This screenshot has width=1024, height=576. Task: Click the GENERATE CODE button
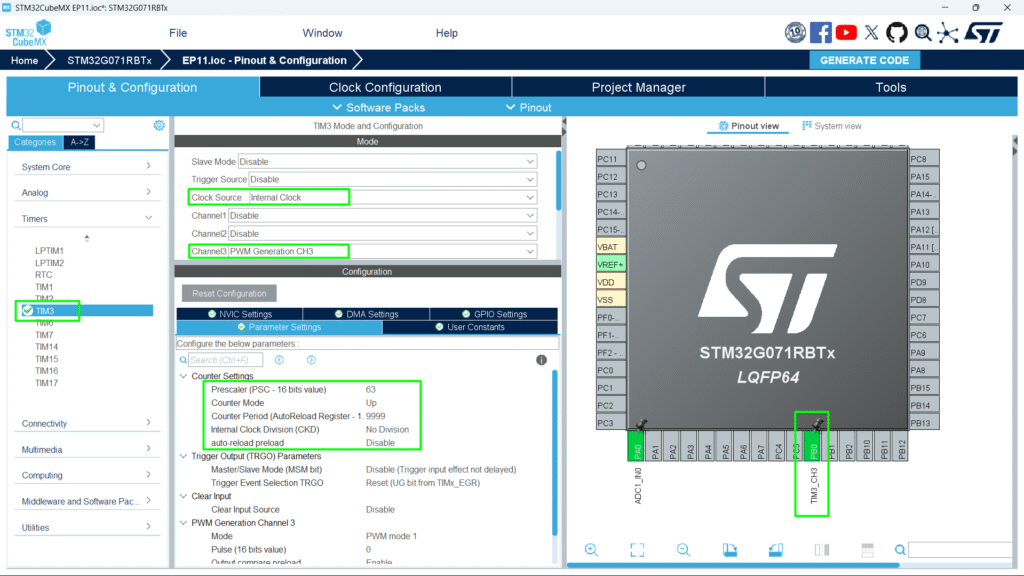pos(864,60)
